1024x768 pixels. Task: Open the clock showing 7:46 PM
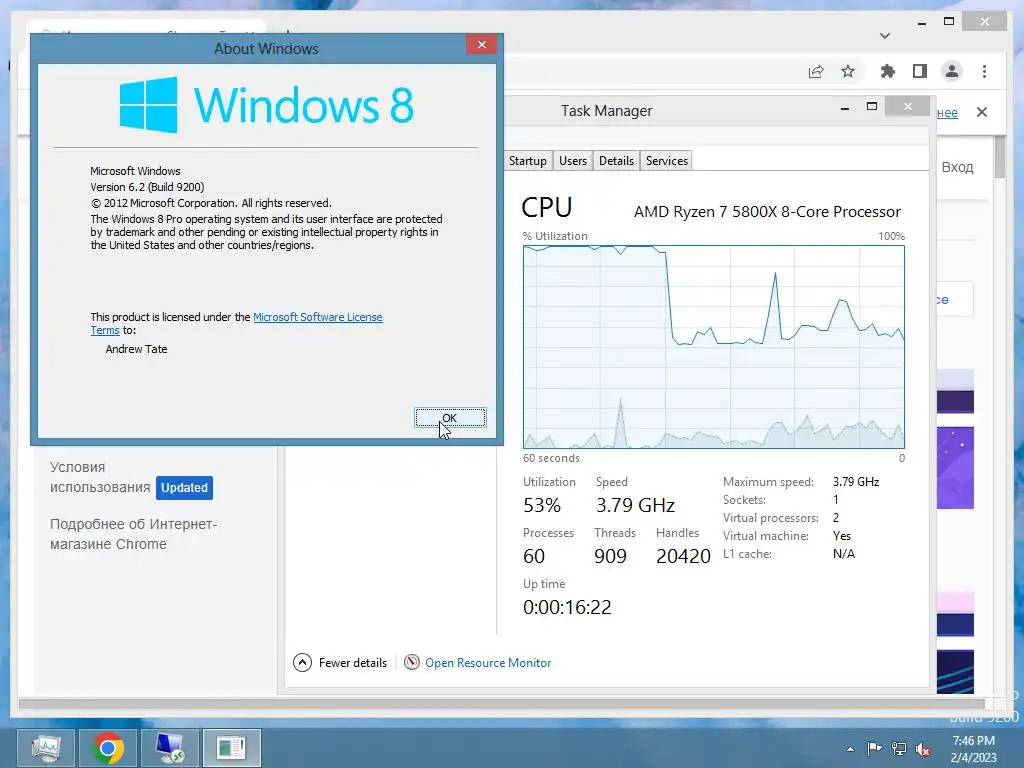tap(973, 749)
